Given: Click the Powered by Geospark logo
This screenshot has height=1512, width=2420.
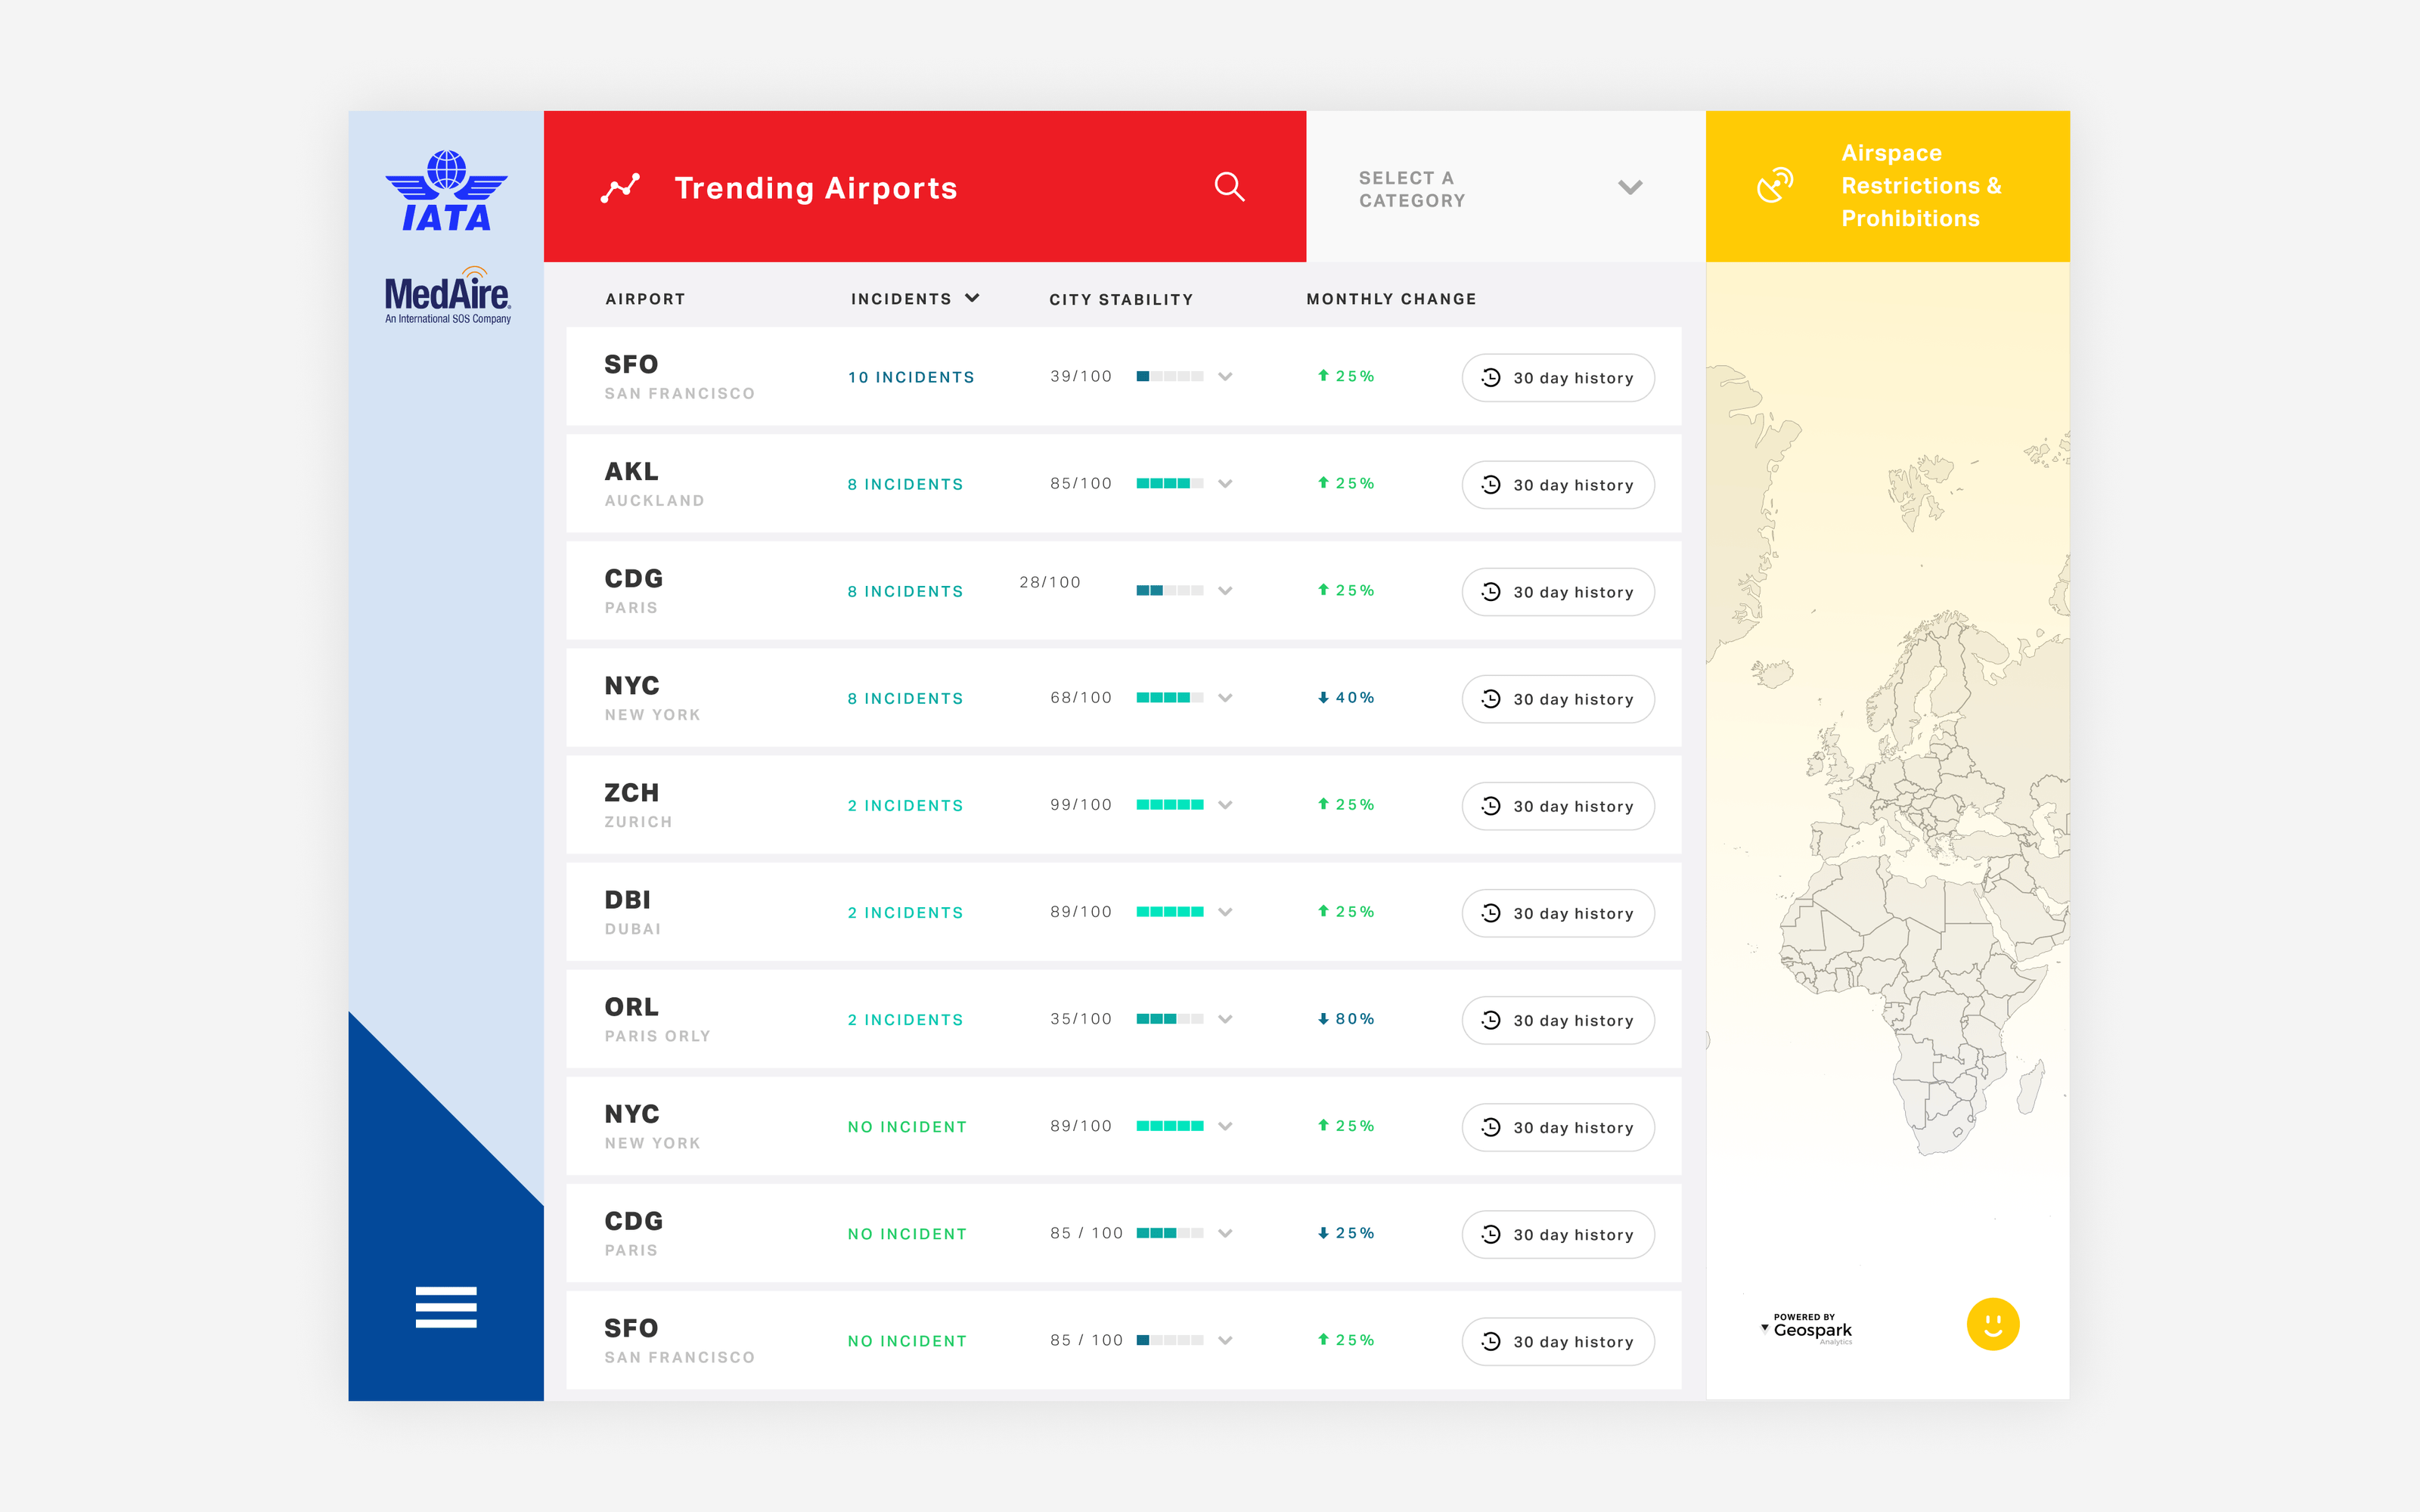Looking at the screenshot, I should [x=1805, y=1328].
